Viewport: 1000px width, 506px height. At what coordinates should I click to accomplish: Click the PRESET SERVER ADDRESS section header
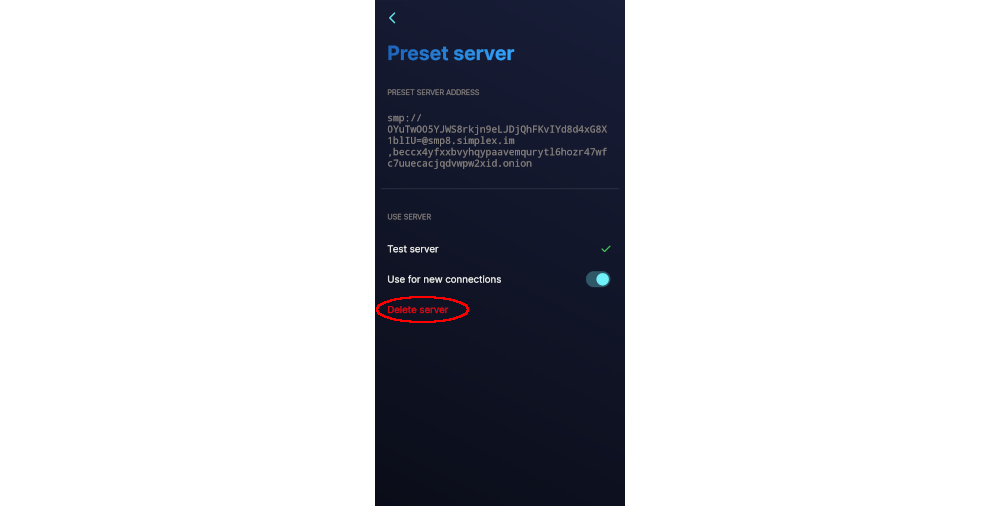tap(433, 93)
